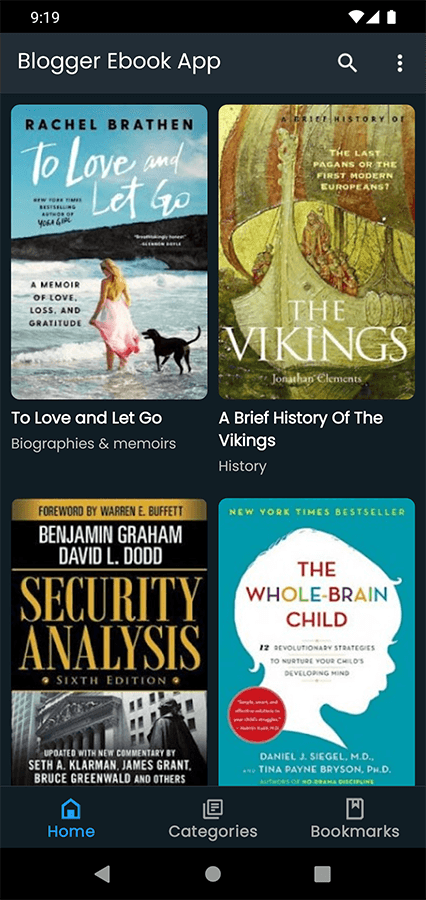Tap the Android home circle
Viewport: 426px width, 900px height.
pos(213,874)
